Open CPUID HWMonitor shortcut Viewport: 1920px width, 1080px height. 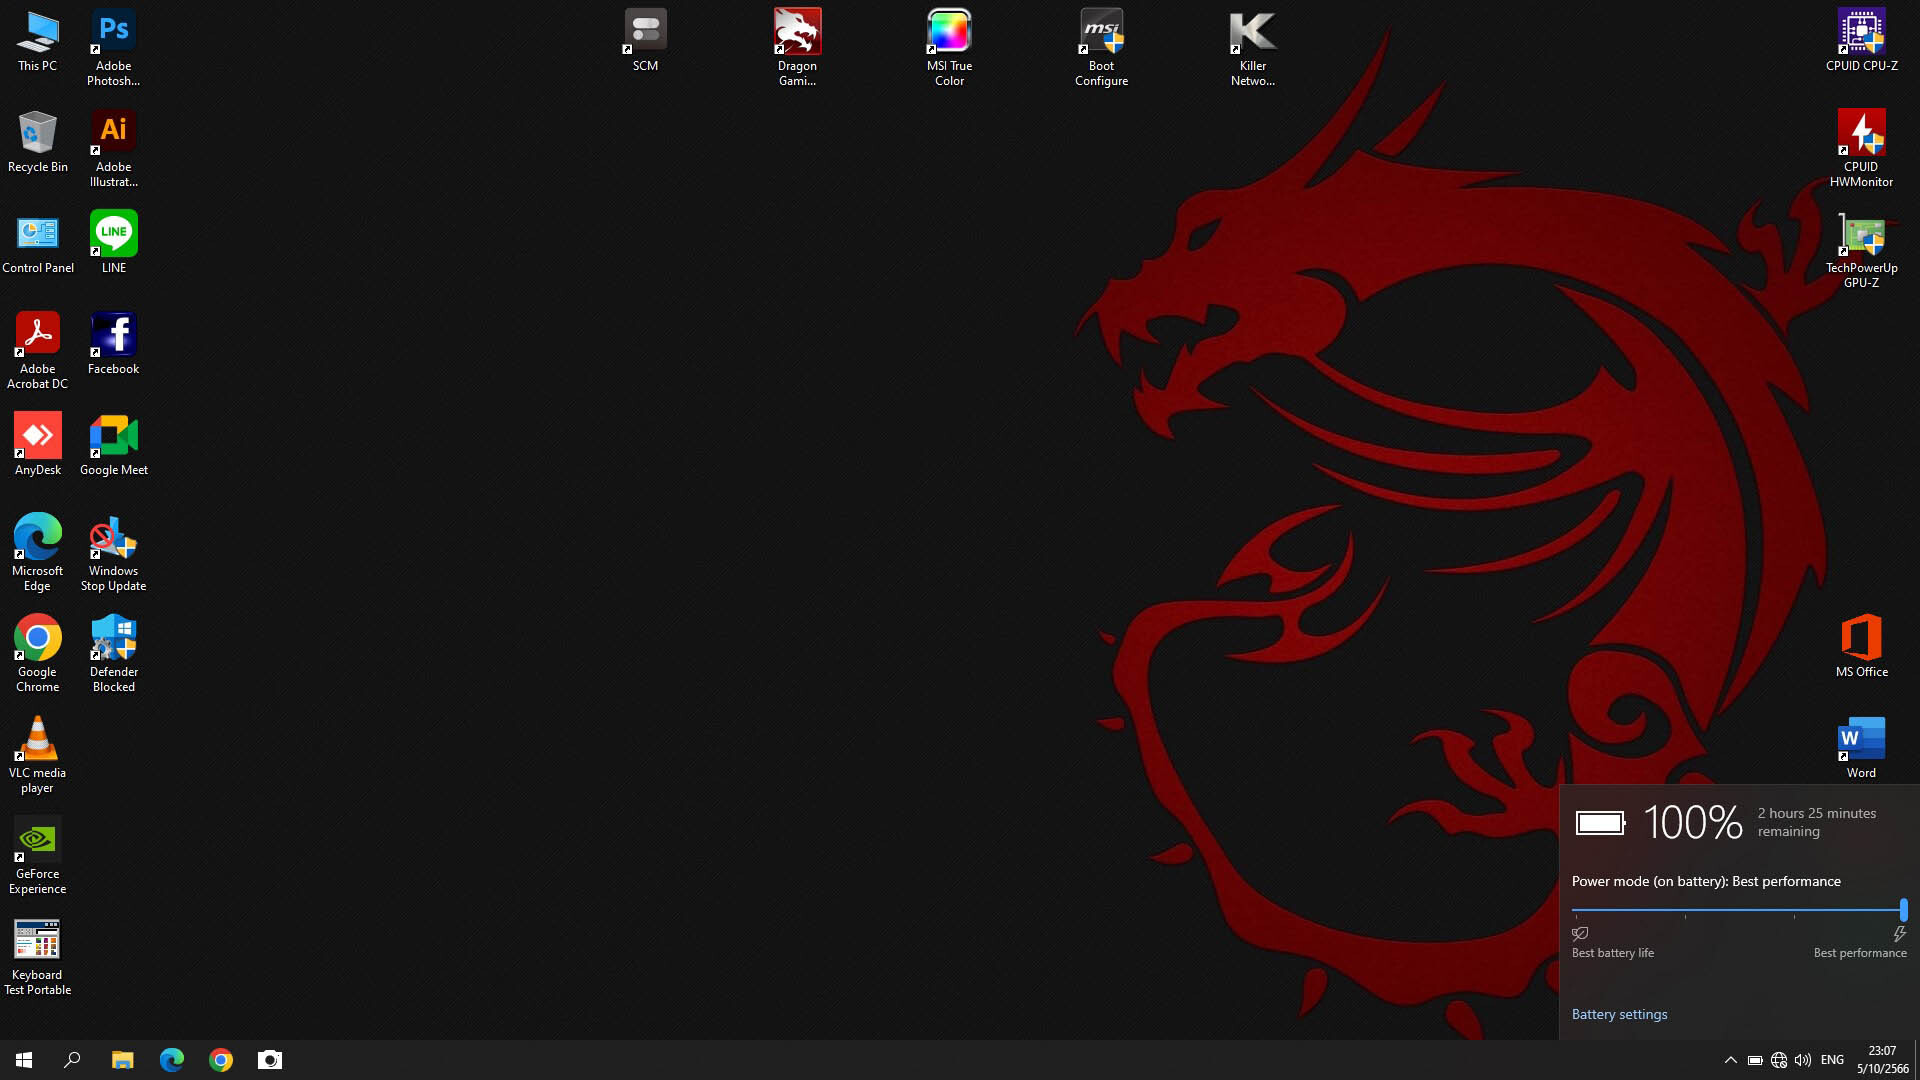[x=1861, y=149]
